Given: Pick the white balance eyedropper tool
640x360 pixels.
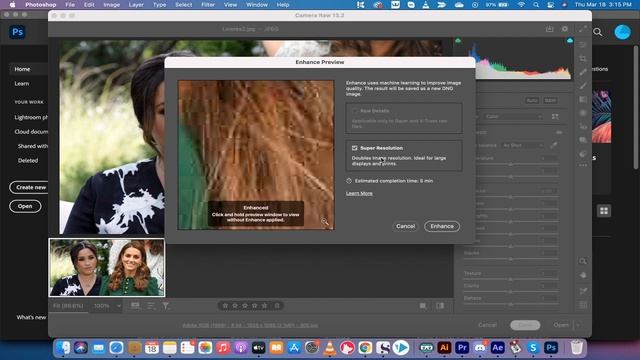Looking at the screenshot, I should (553, 145).
